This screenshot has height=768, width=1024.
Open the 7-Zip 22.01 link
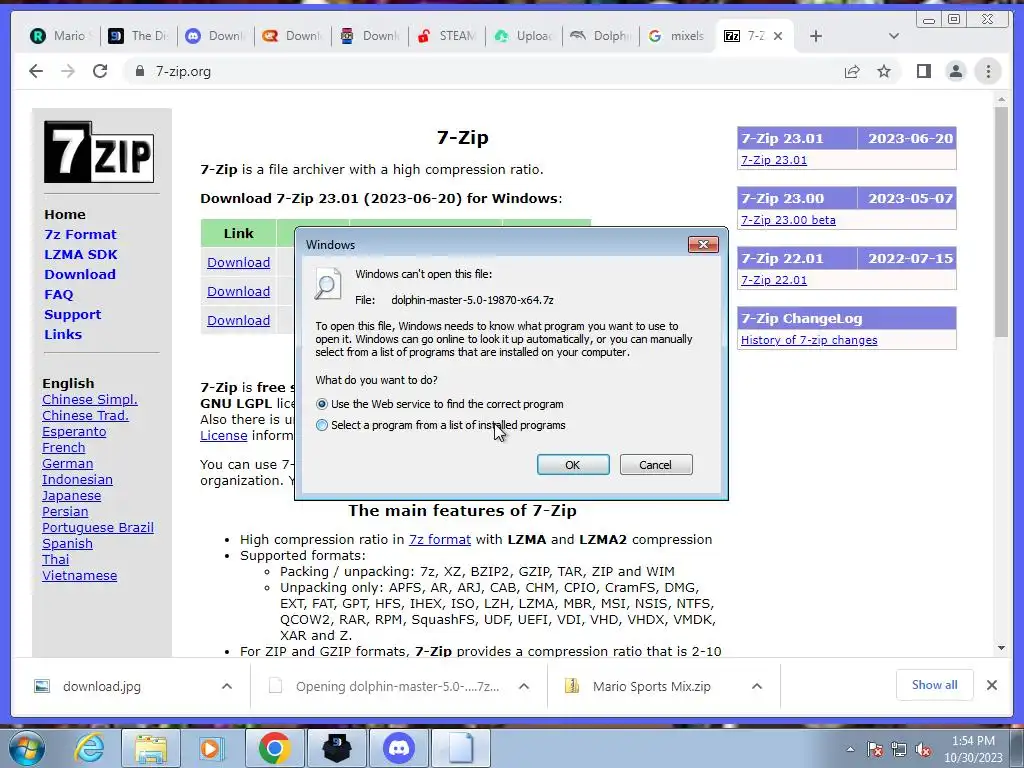click(x=774, y=280)
